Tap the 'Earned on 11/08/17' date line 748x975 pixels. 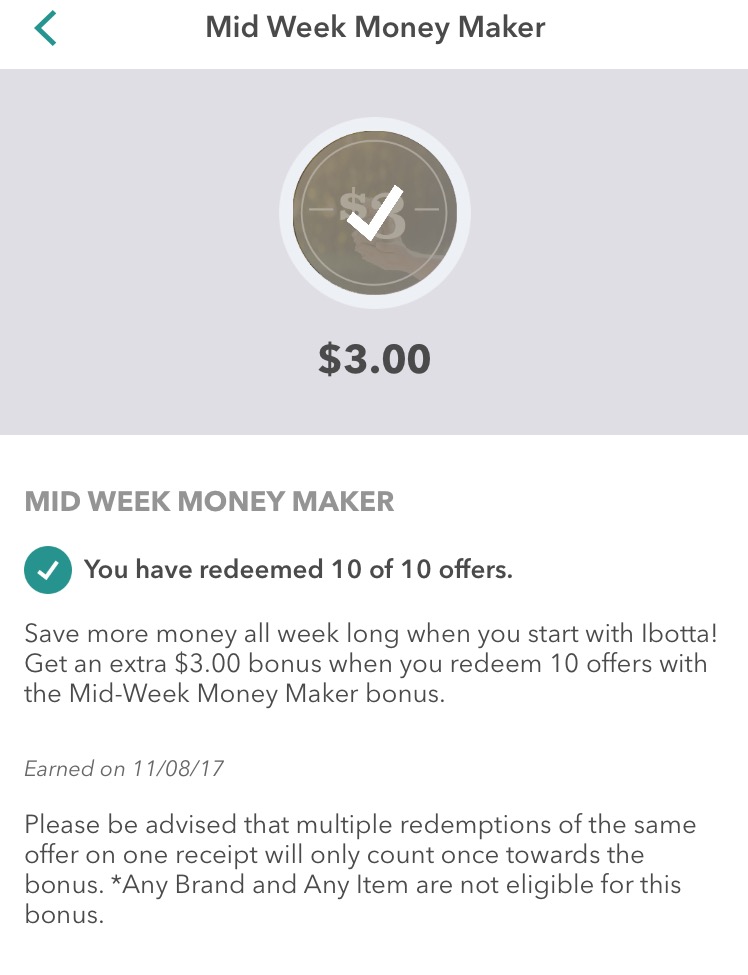124,769
